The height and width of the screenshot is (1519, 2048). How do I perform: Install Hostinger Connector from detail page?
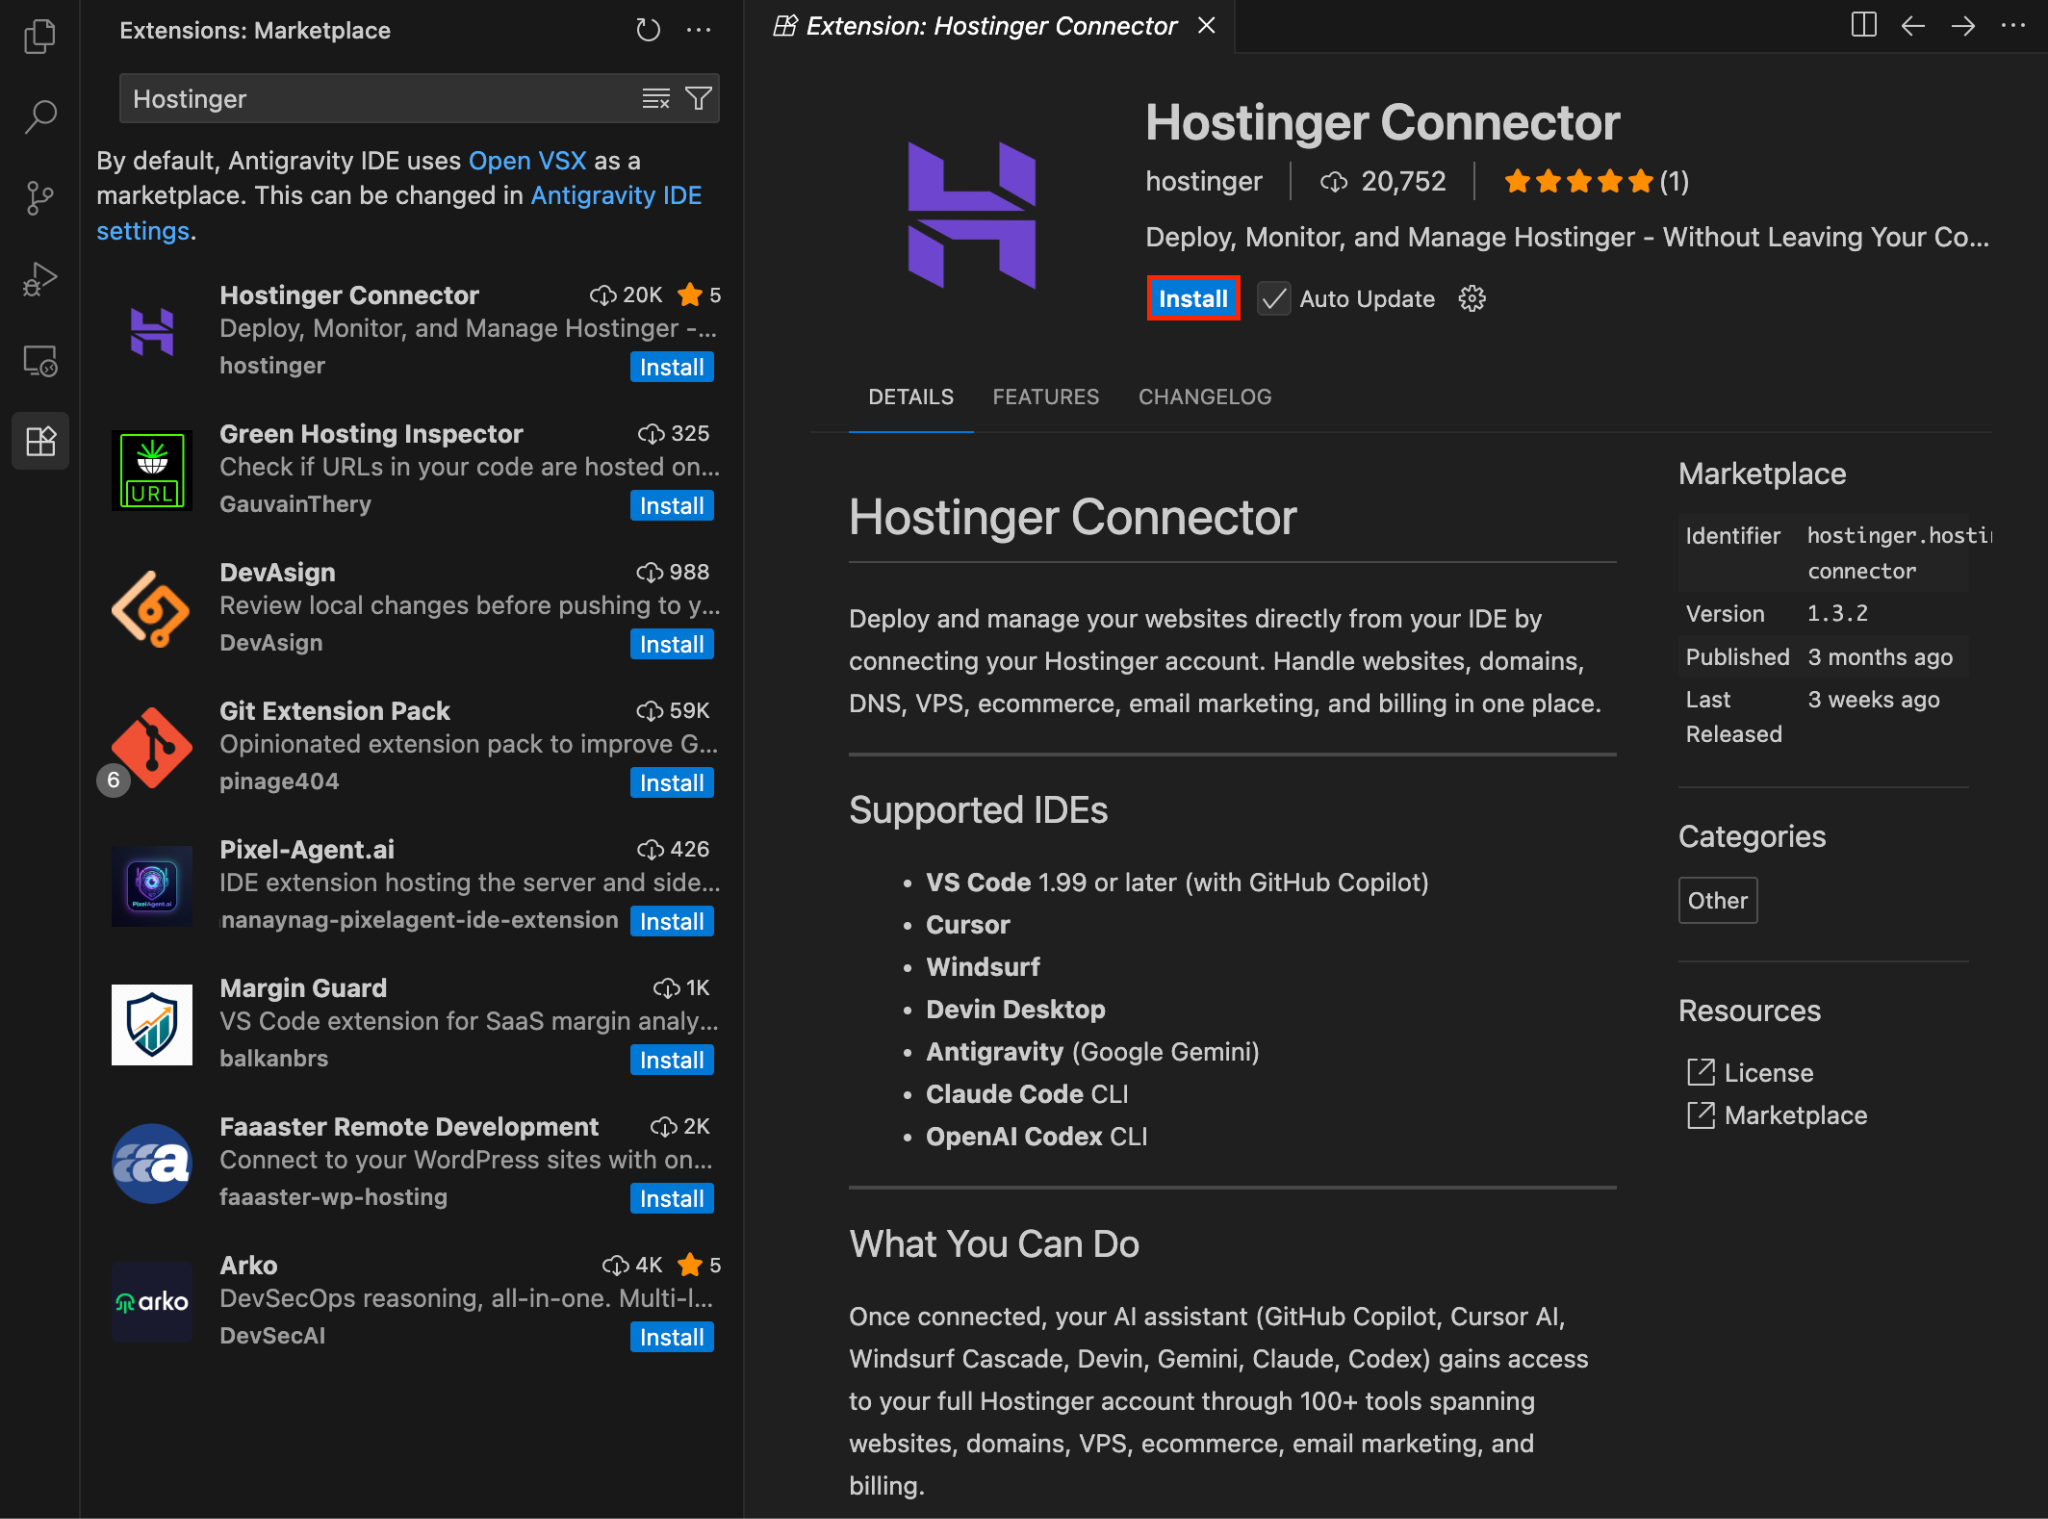[x=1193, y=298]
